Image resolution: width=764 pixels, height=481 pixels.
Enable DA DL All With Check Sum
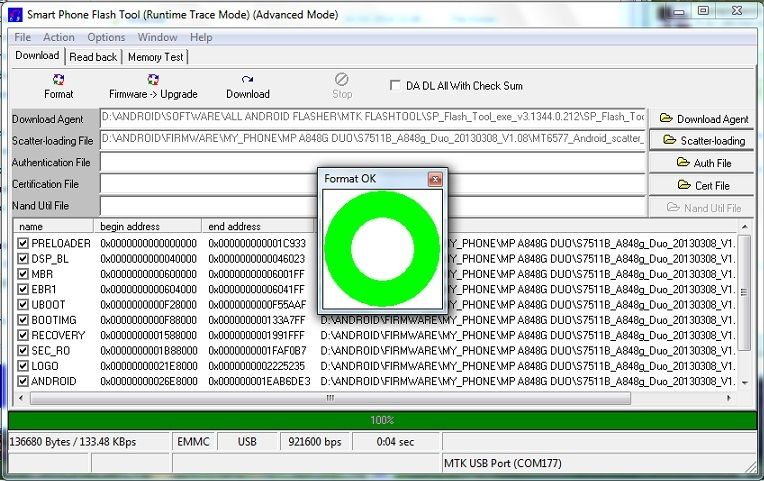coord(395,85)
